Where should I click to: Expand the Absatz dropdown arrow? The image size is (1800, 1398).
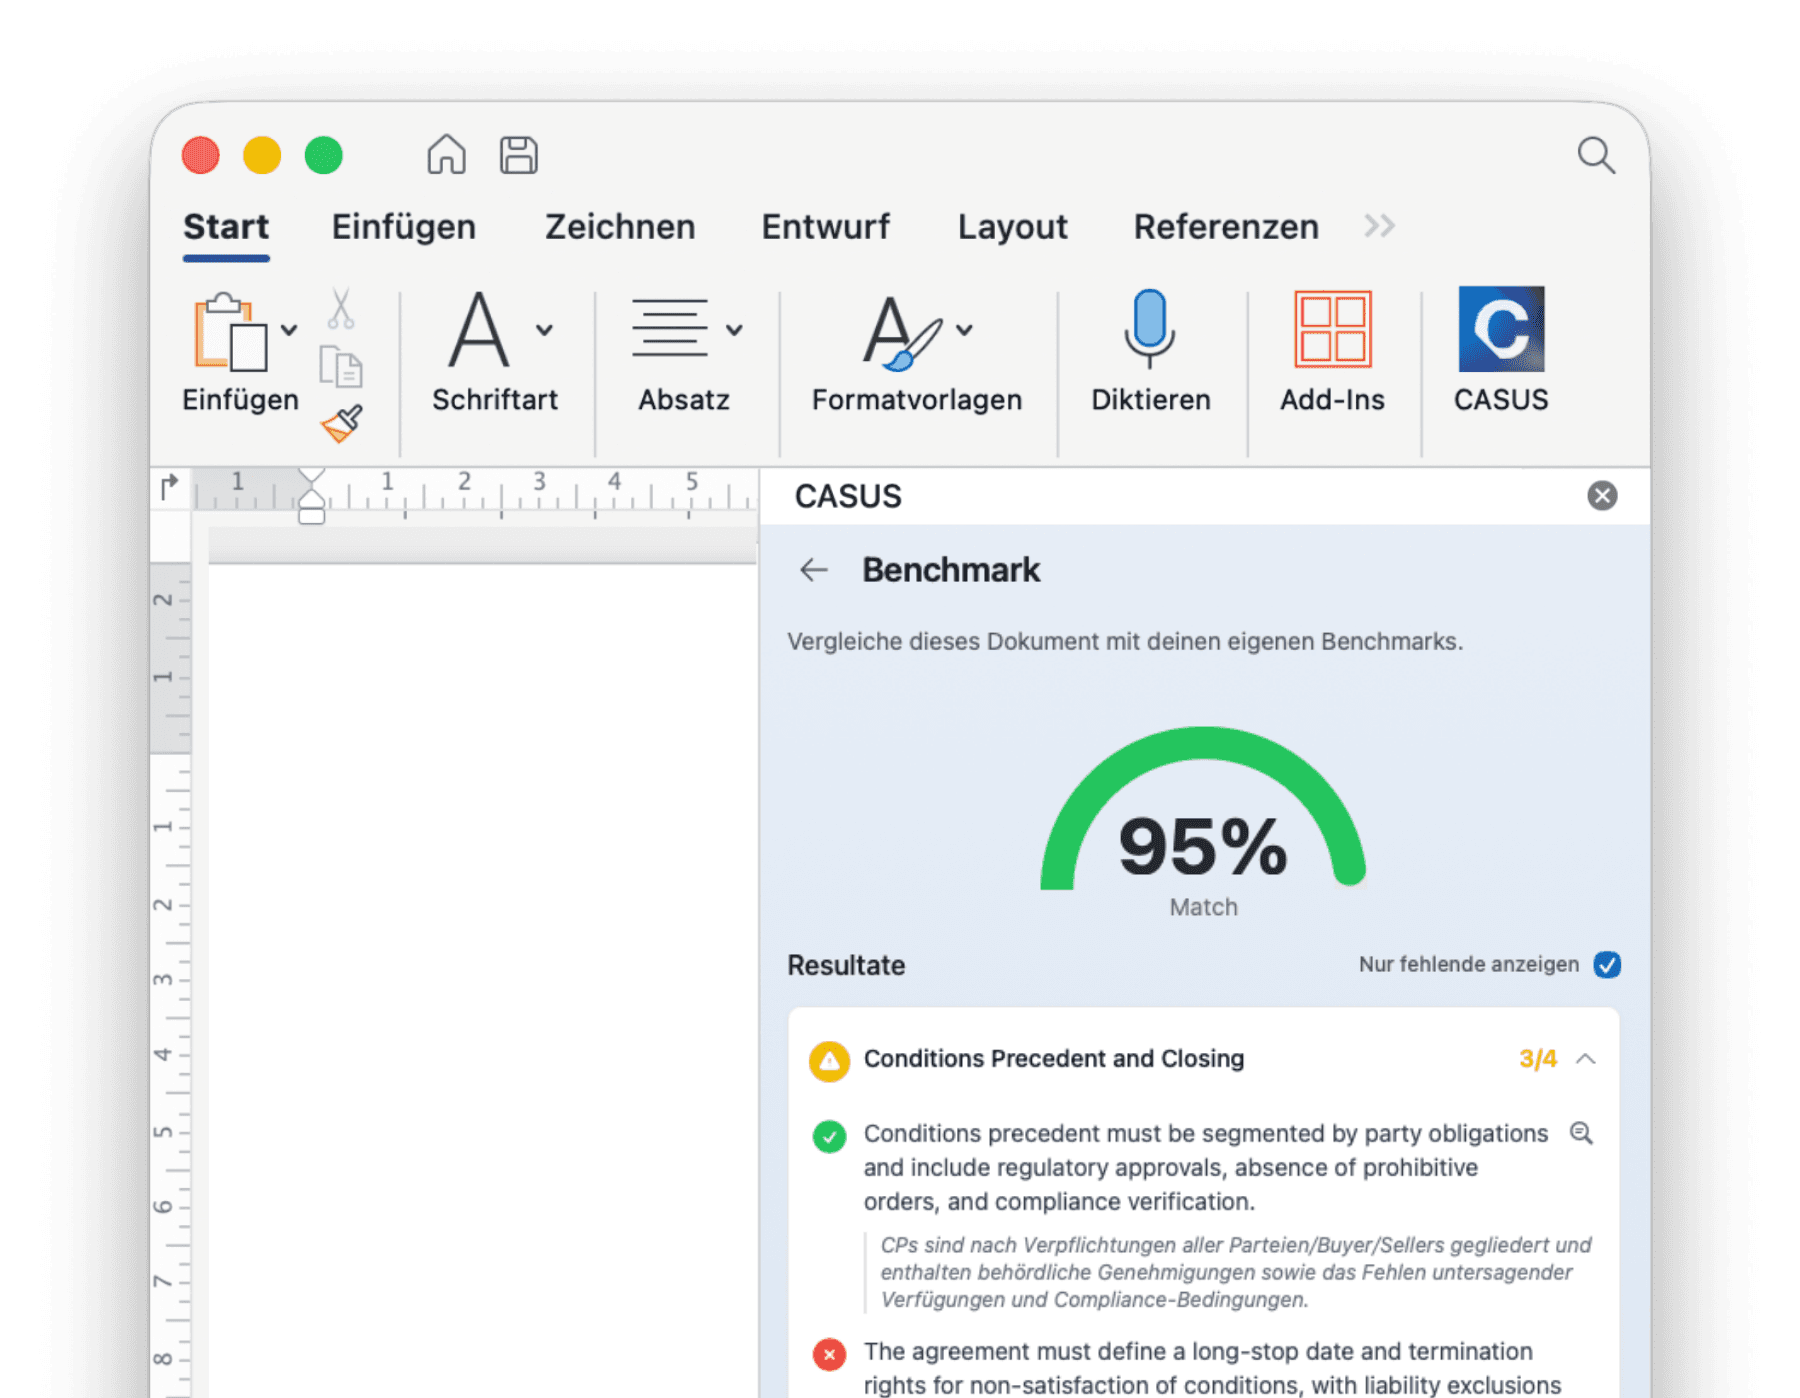pos(734,330)
